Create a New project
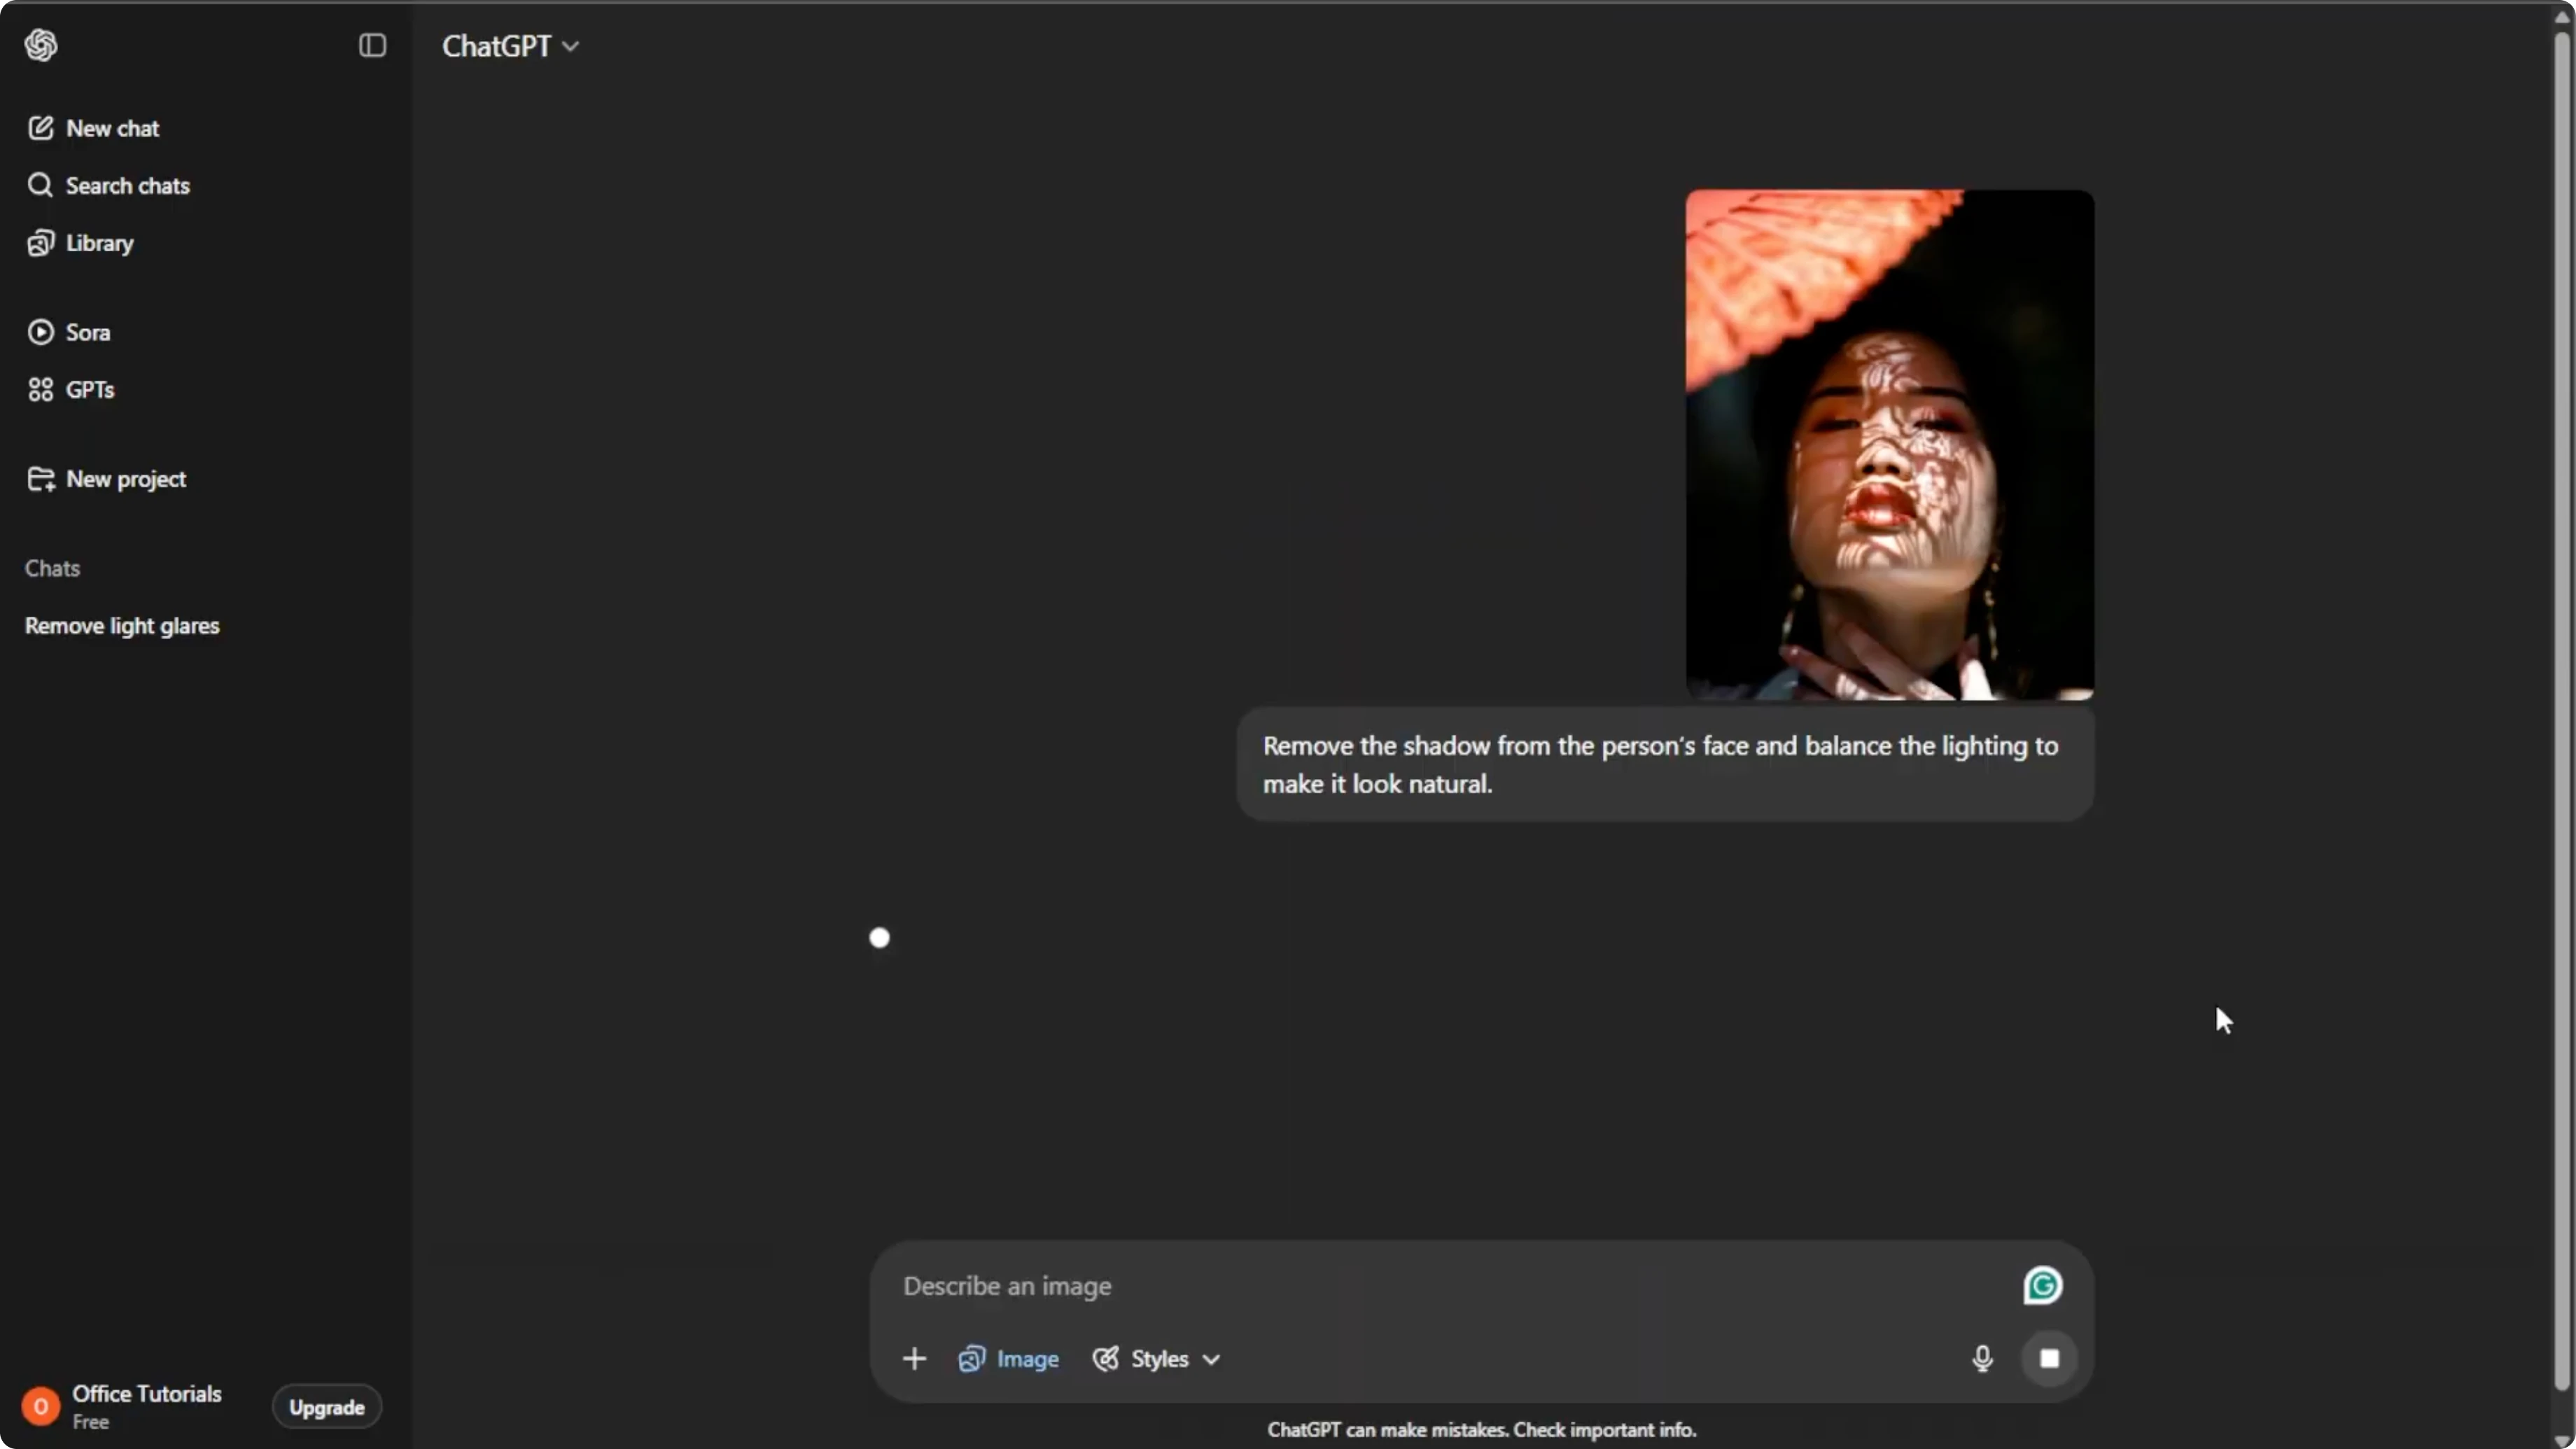Image resolution: width=2576 pixels, height=1449 pixels. click(x=106, y=479)
